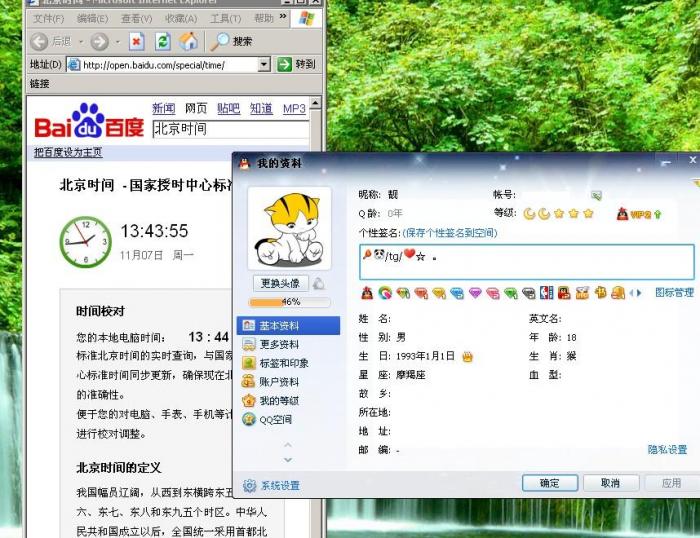
Task: Open the 编辑(E) menu
Action: click(x=92, y=19)
